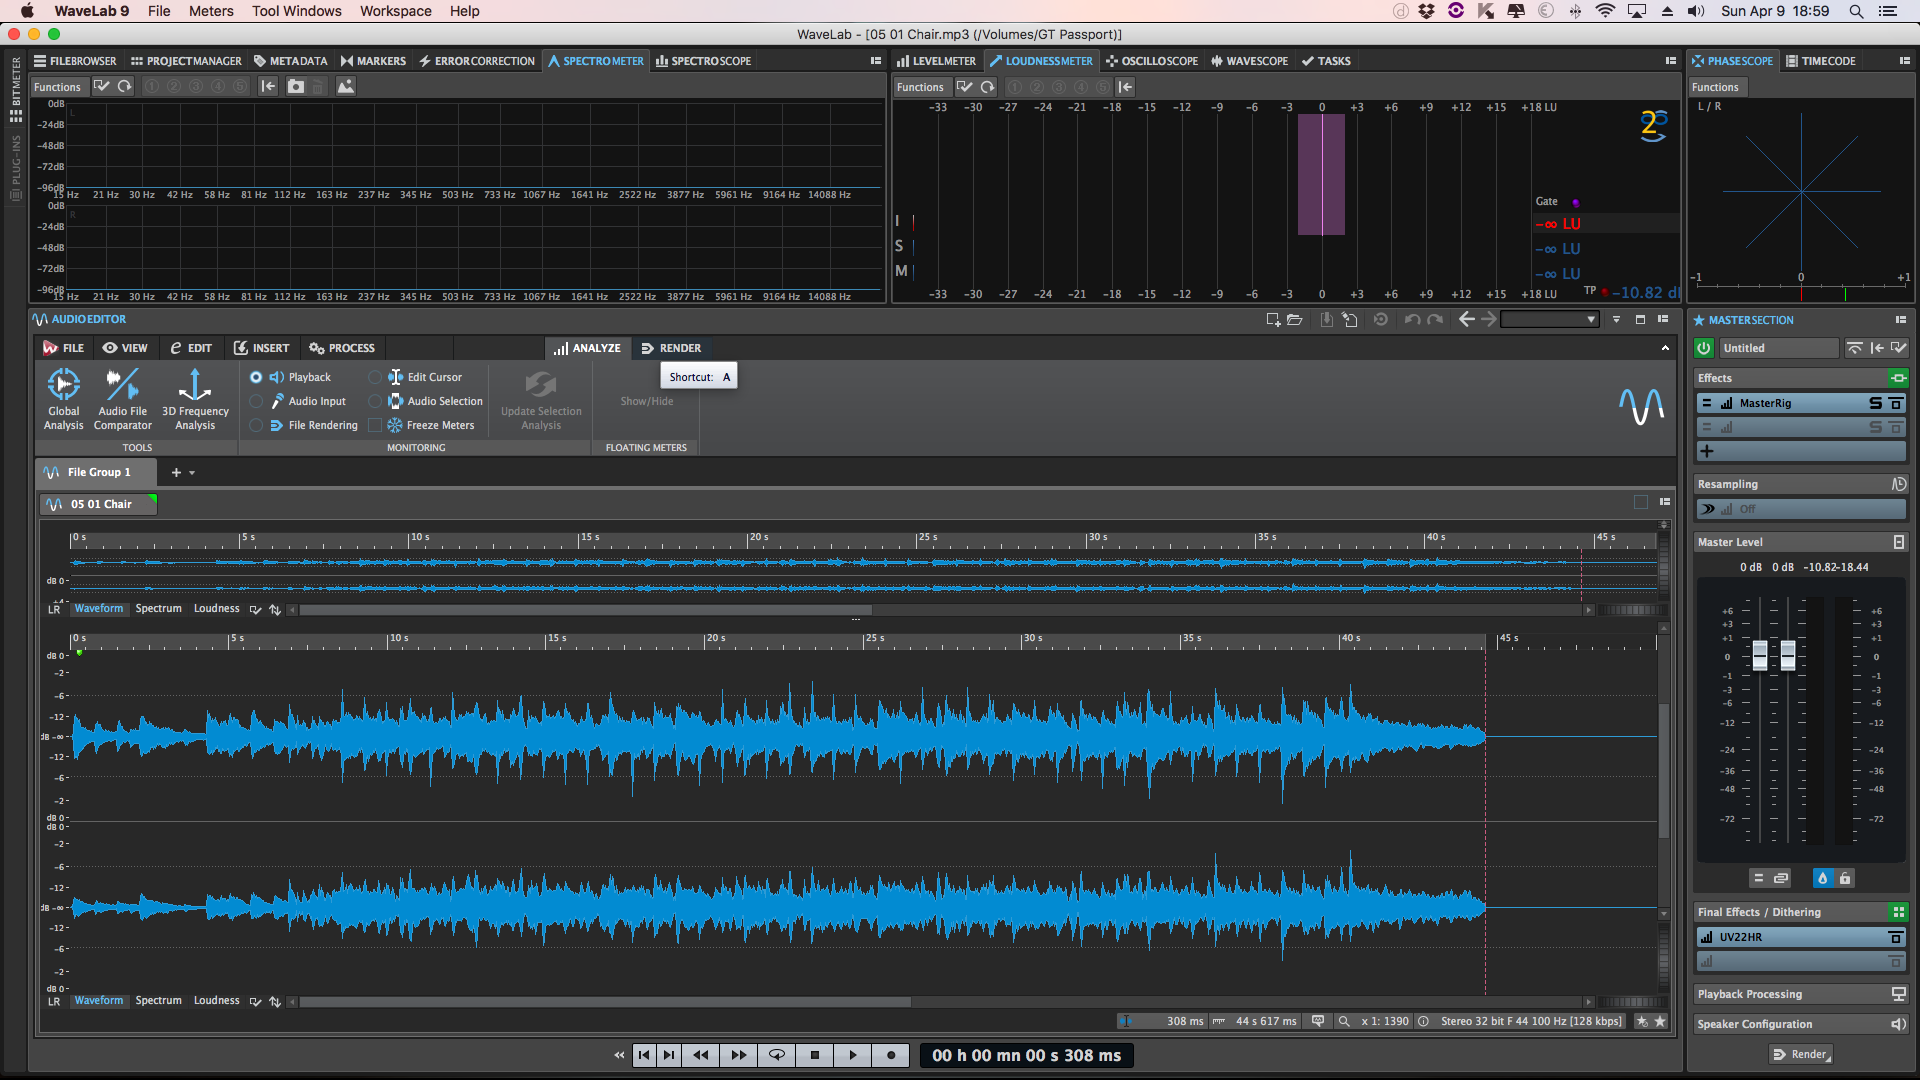Enable the Freeze Meters checkbox
This screenshot has height=1080, width=1920.
[375, 425]
